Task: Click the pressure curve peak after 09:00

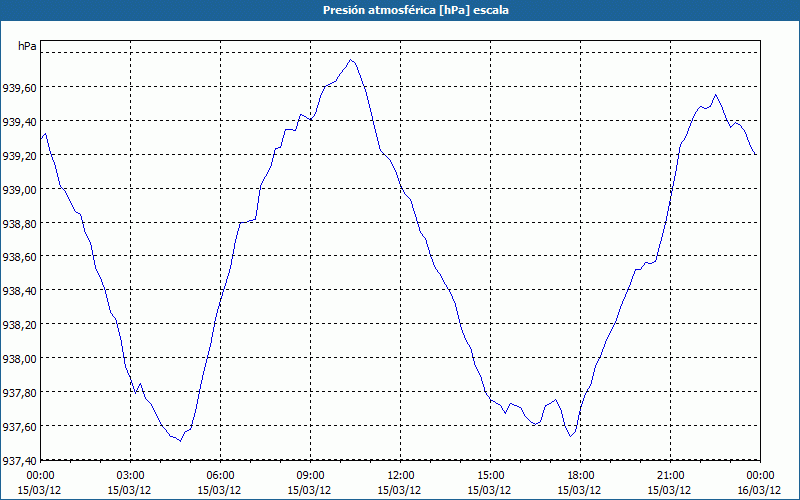Action: (x=351, y=60)
